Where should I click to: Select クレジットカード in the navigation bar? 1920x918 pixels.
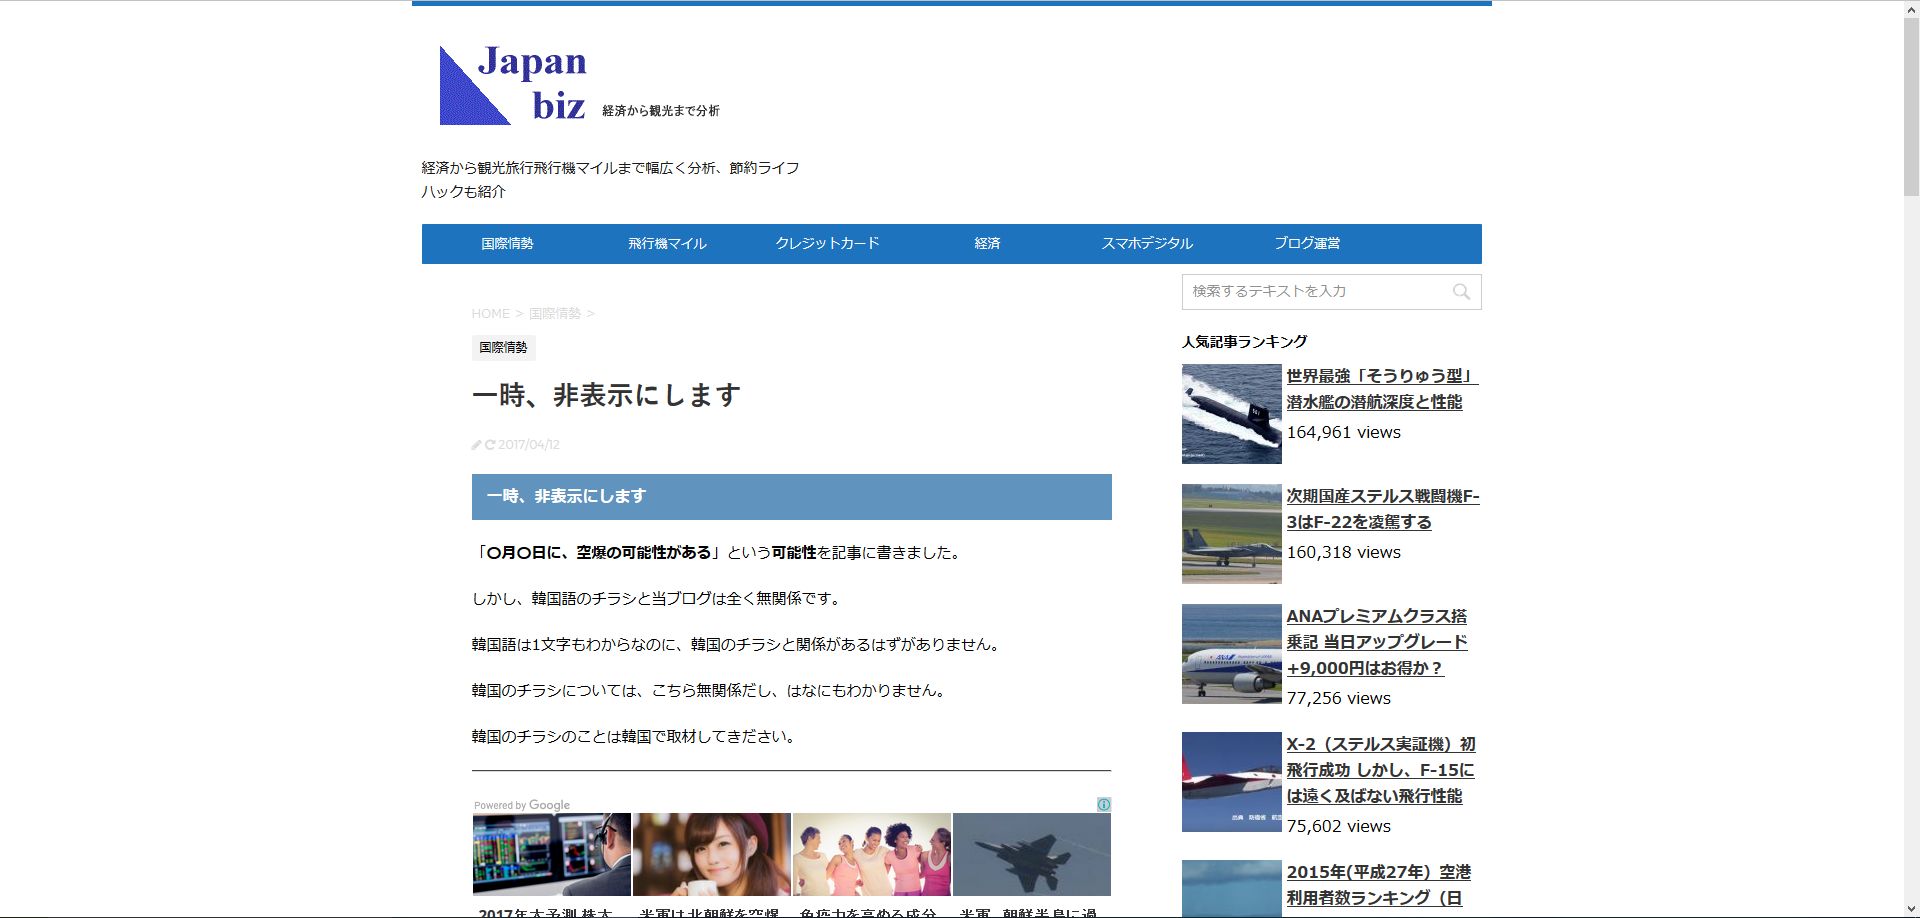(x=827, y=244)
